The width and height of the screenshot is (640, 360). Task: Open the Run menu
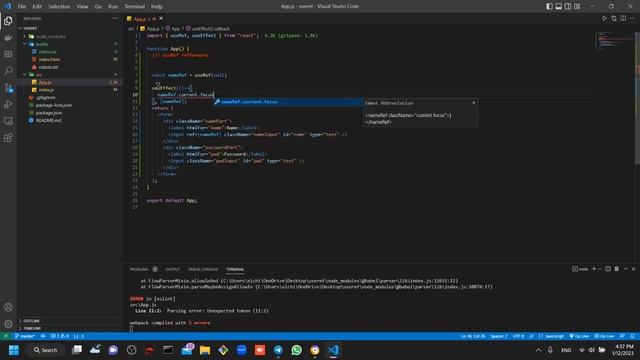click(113, 6)
